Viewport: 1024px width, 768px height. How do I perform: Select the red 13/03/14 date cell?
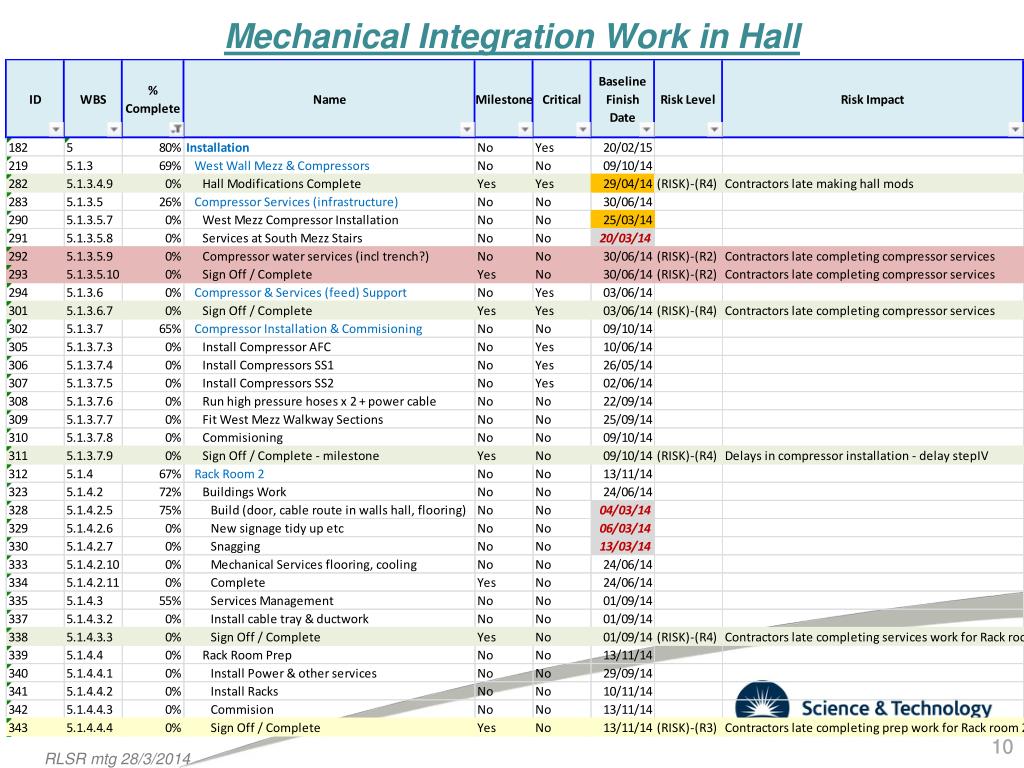coord(622,547)
